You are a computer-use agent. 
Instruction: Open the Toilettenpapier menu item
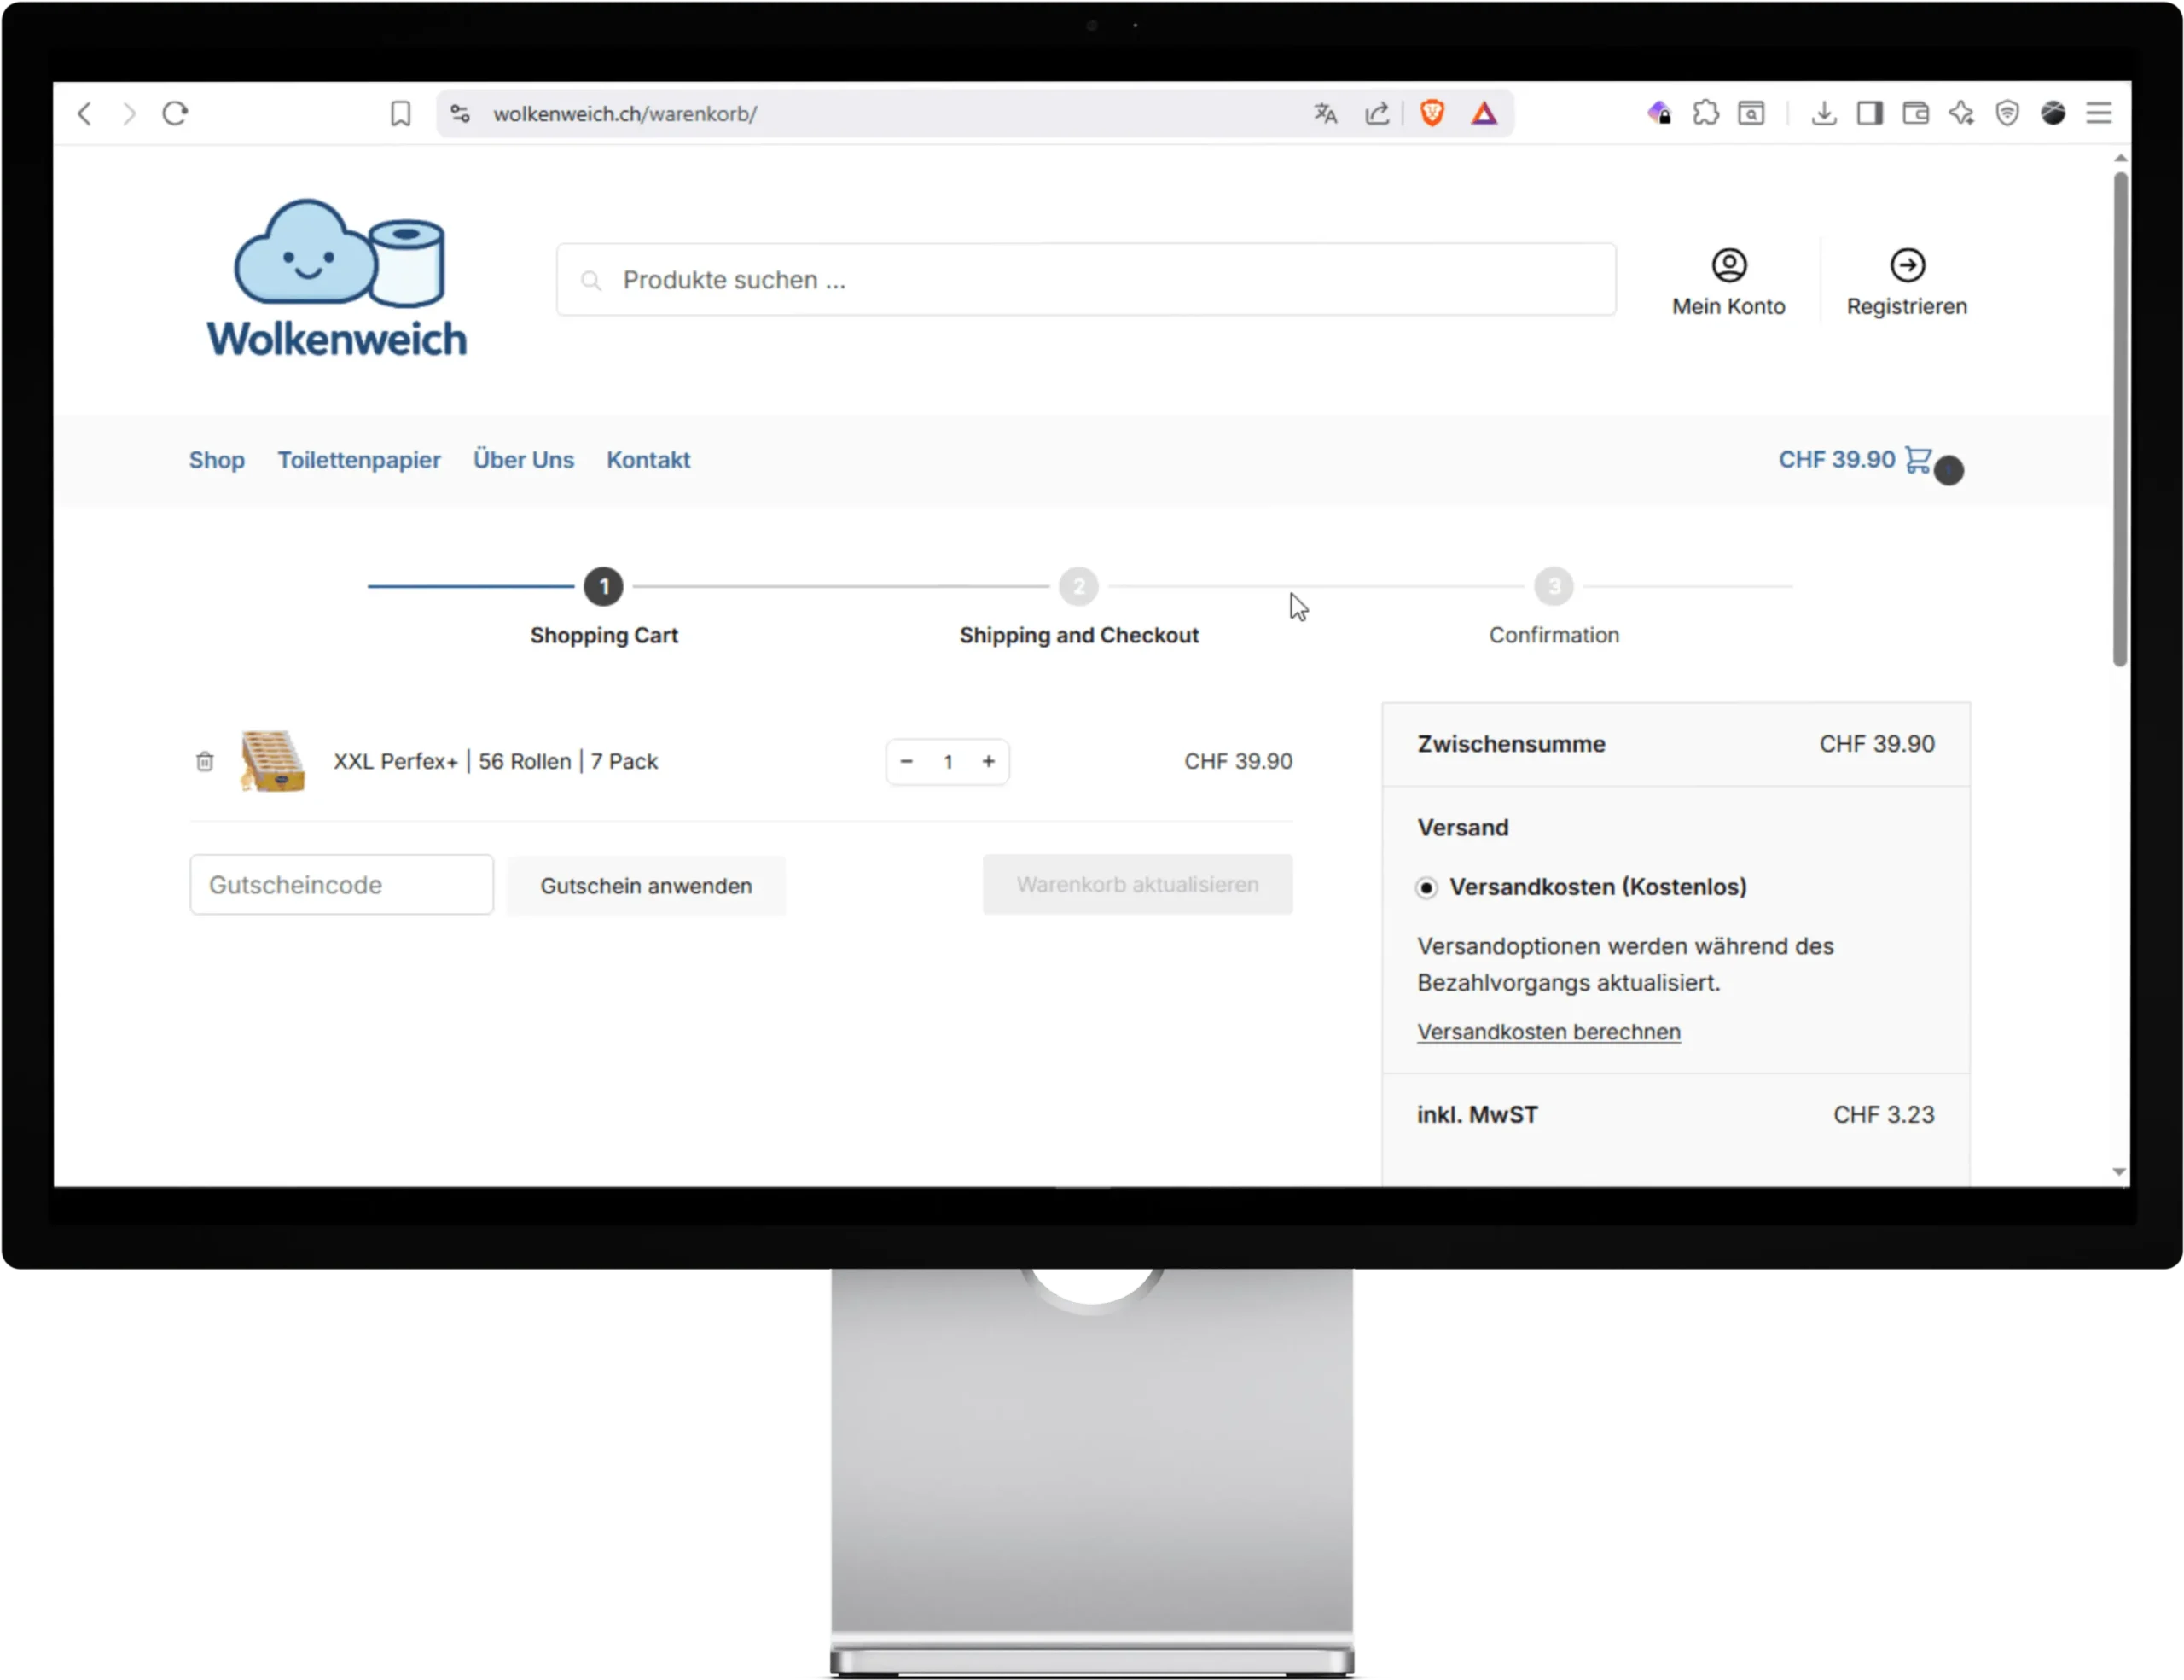coord(359,460)
